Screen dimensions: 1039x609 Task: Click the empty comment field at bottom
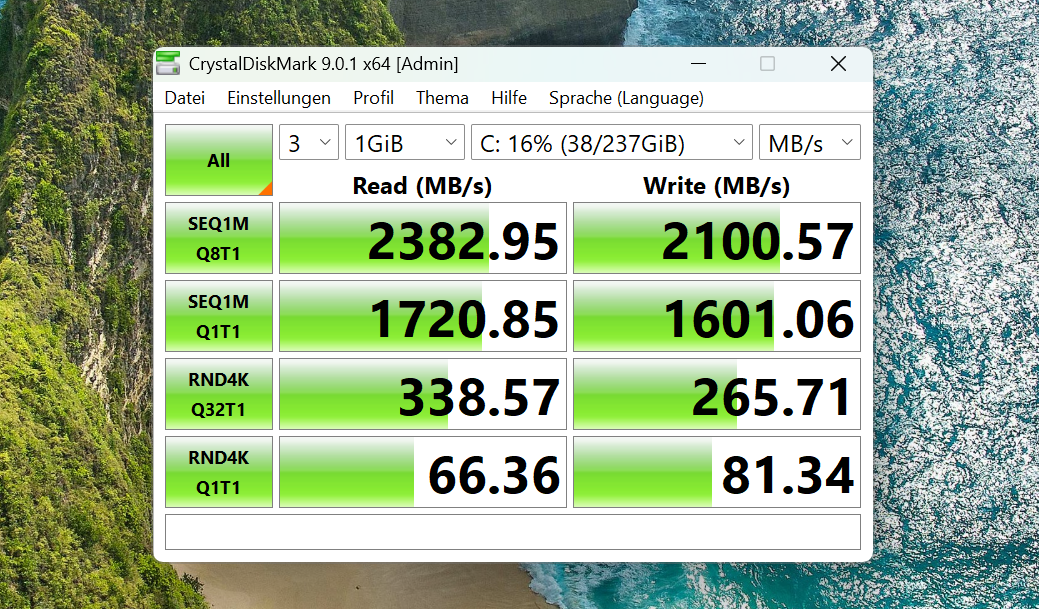pyautogui.click(x=513, y=532)
